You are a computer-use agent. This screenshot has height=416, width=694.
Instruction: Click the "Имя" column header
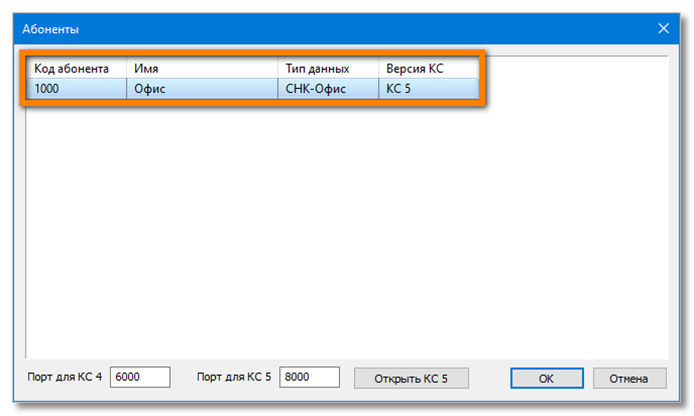tap(200, 68)
